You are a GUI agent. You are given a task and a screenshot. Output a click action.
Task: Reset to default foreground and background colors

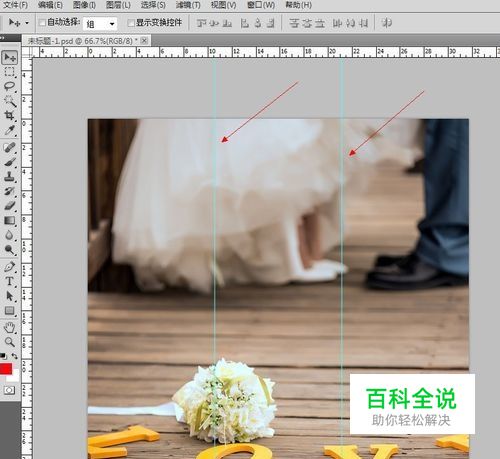[3, 356]
